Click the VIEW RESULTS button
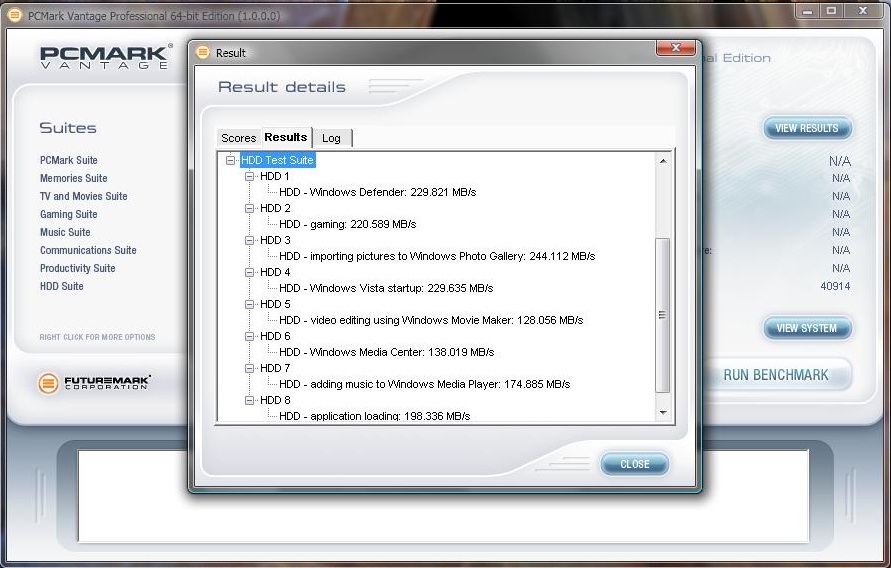 (x=807, y=128)
